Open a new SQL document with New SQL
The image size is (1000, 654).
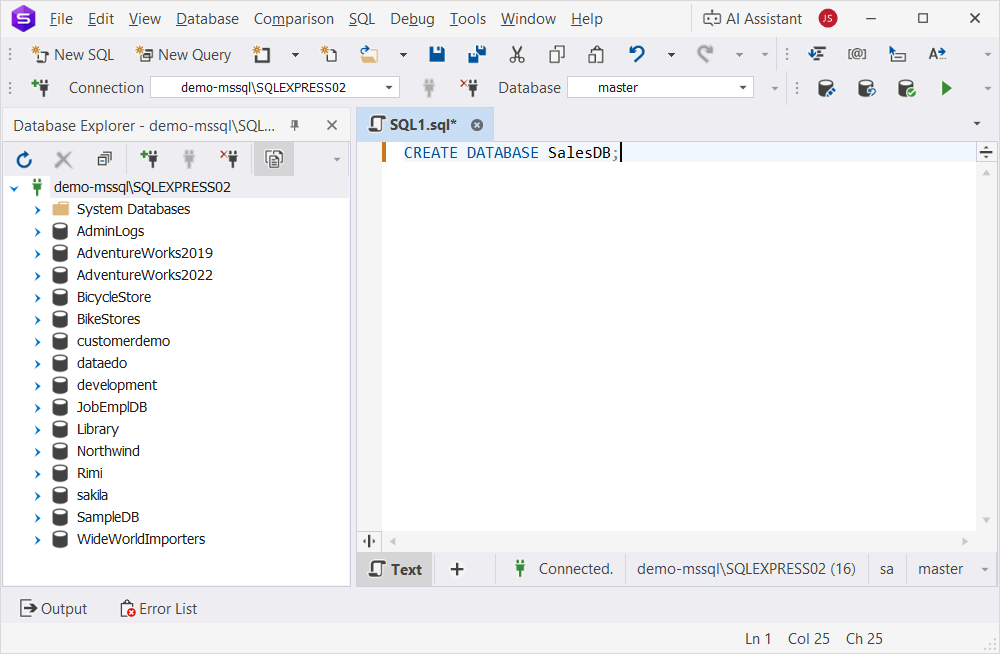pyautogui.click(x=71, y=54)
